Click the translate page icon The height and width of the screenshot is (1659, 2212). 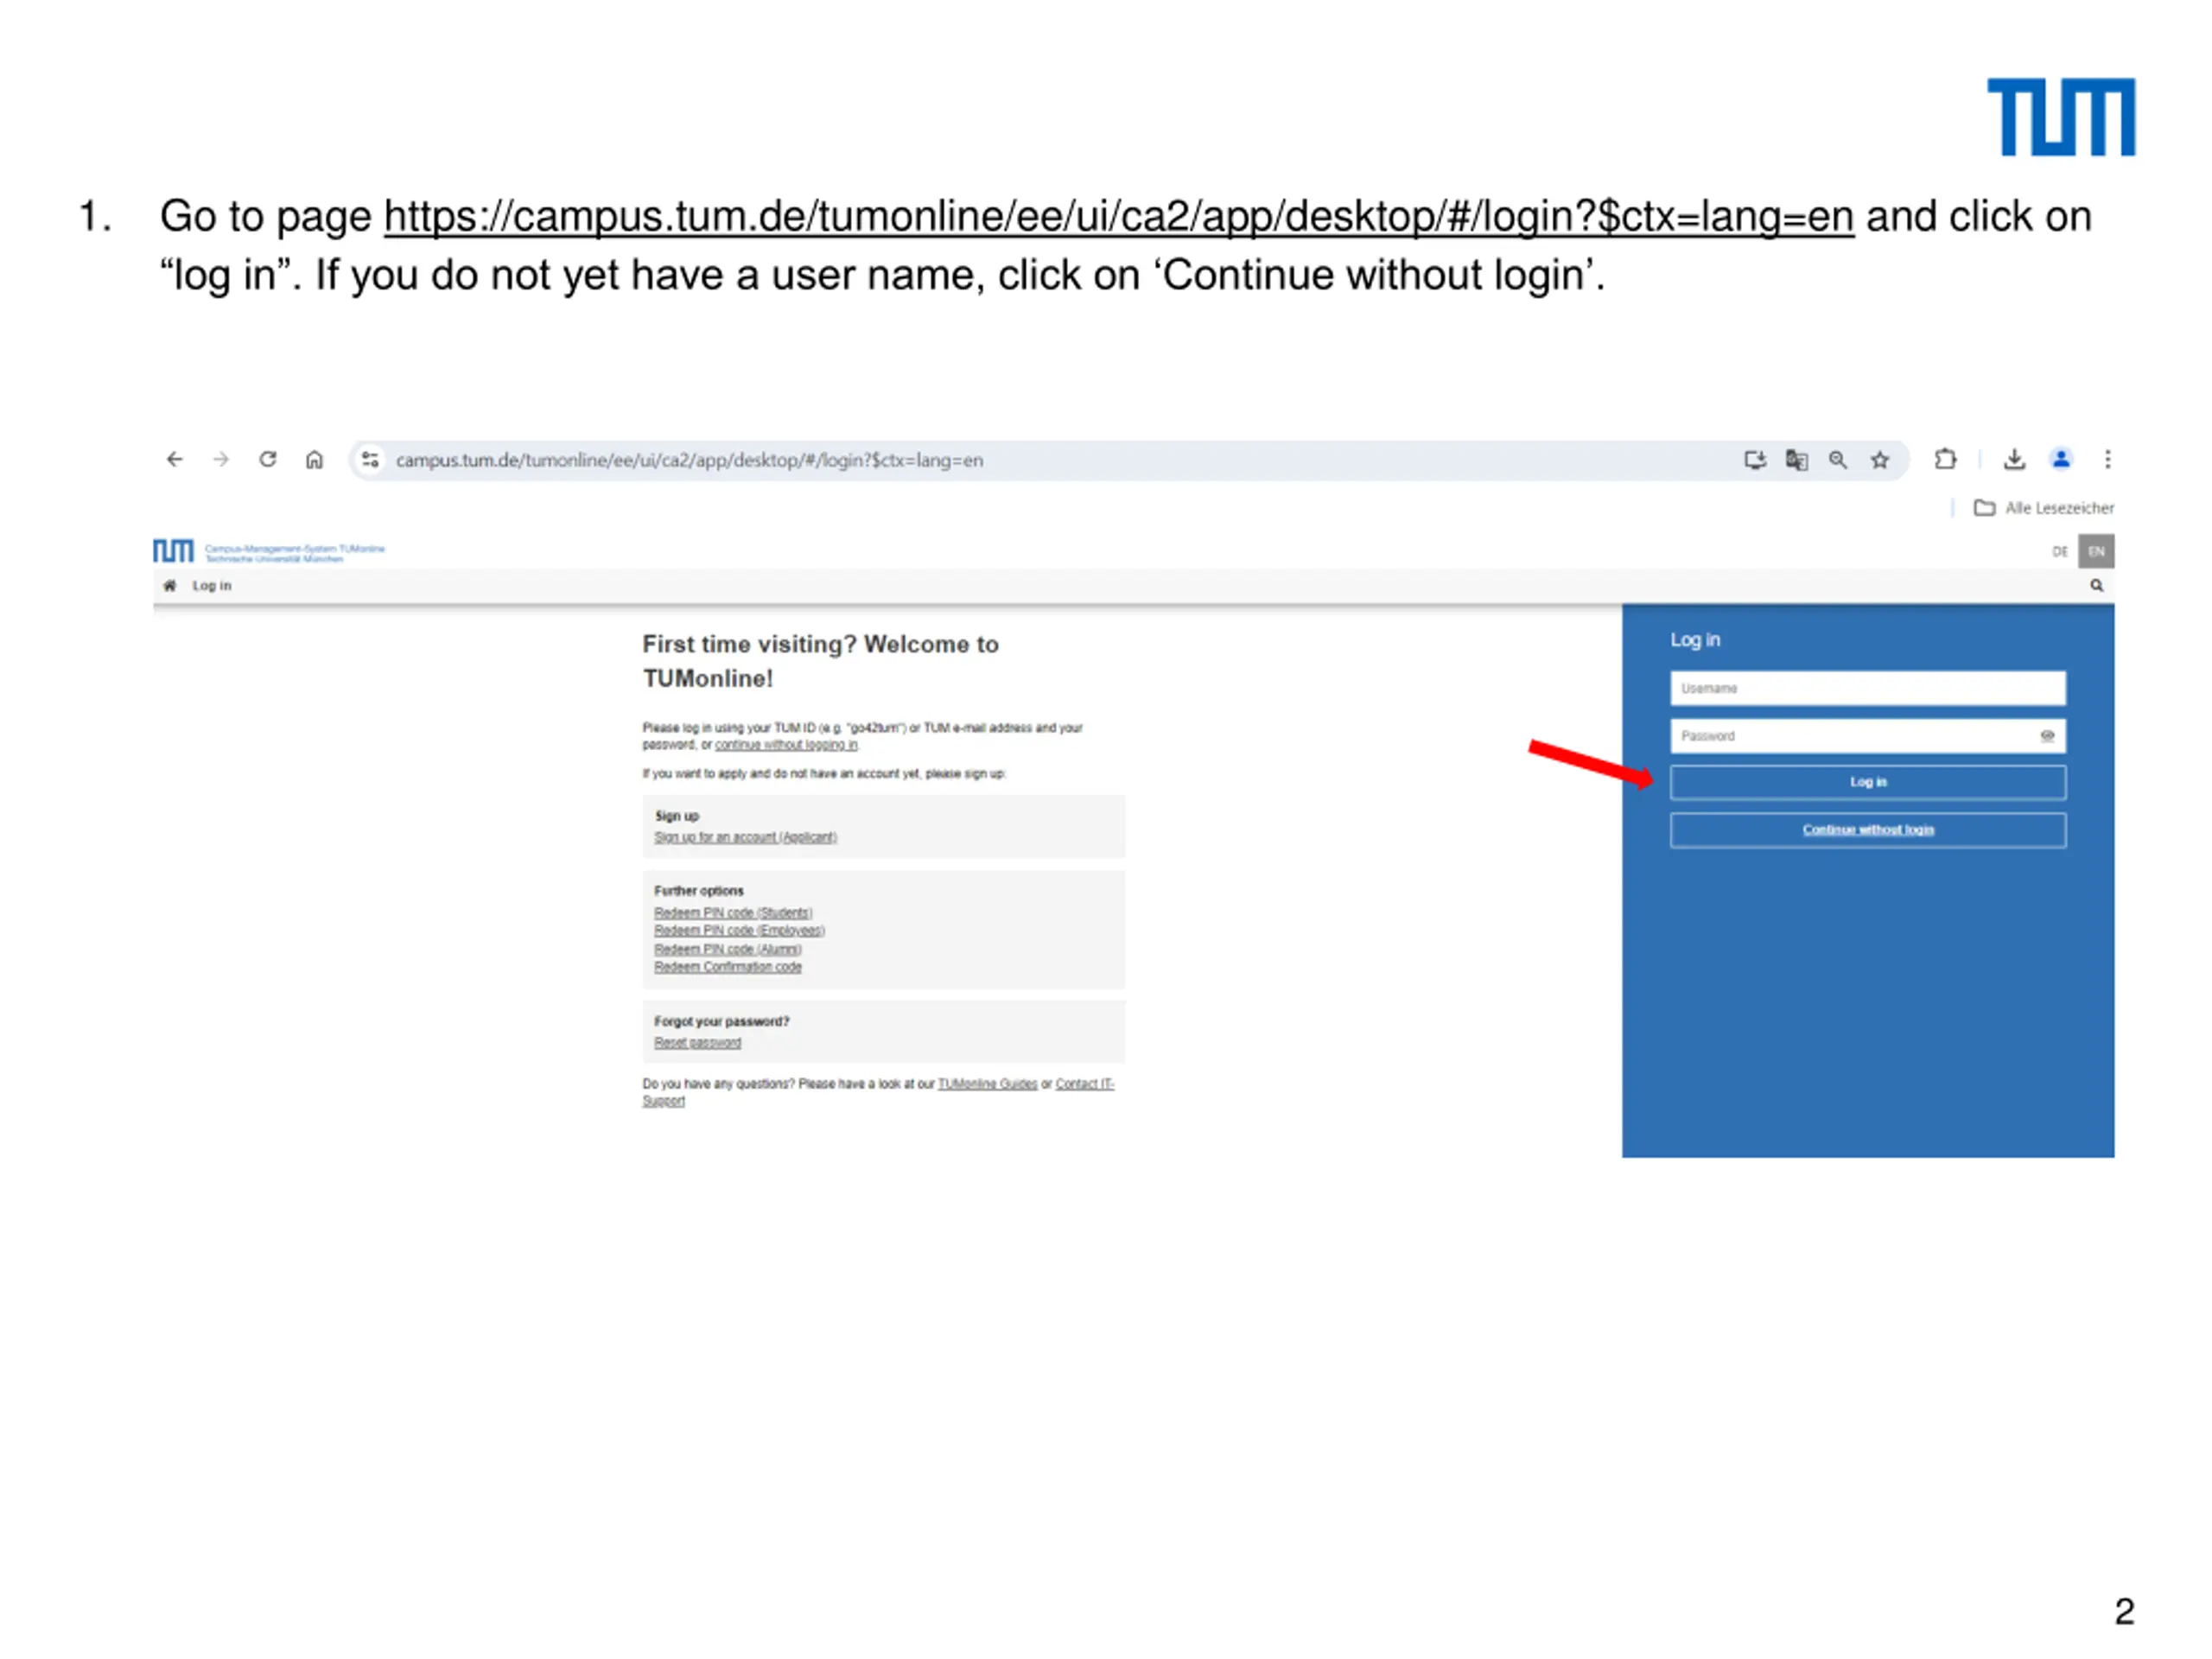[x=1797, y=460]
